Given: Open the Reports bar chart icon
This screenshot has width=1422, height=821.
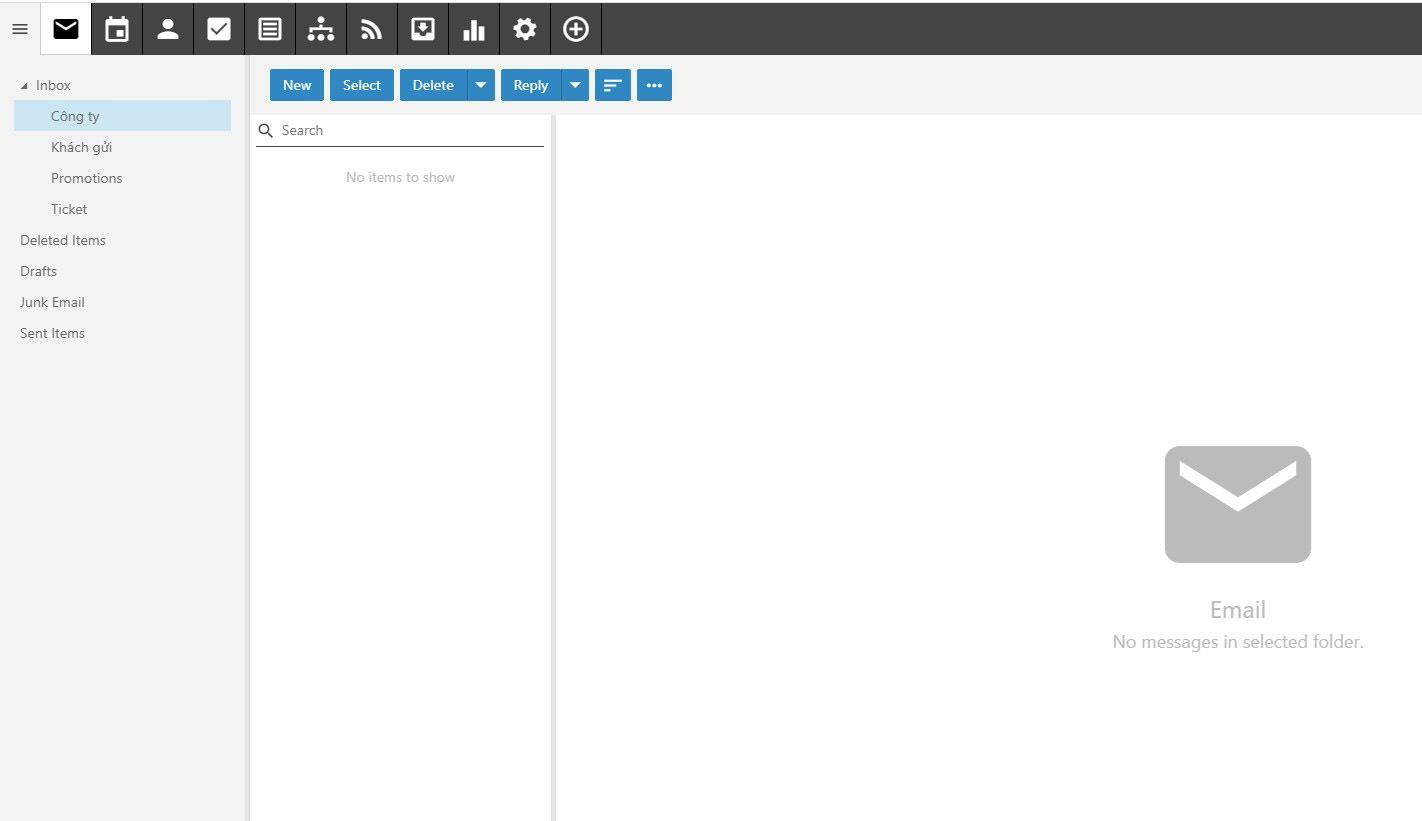Looking at the screenshot, I should click(474, 29).
